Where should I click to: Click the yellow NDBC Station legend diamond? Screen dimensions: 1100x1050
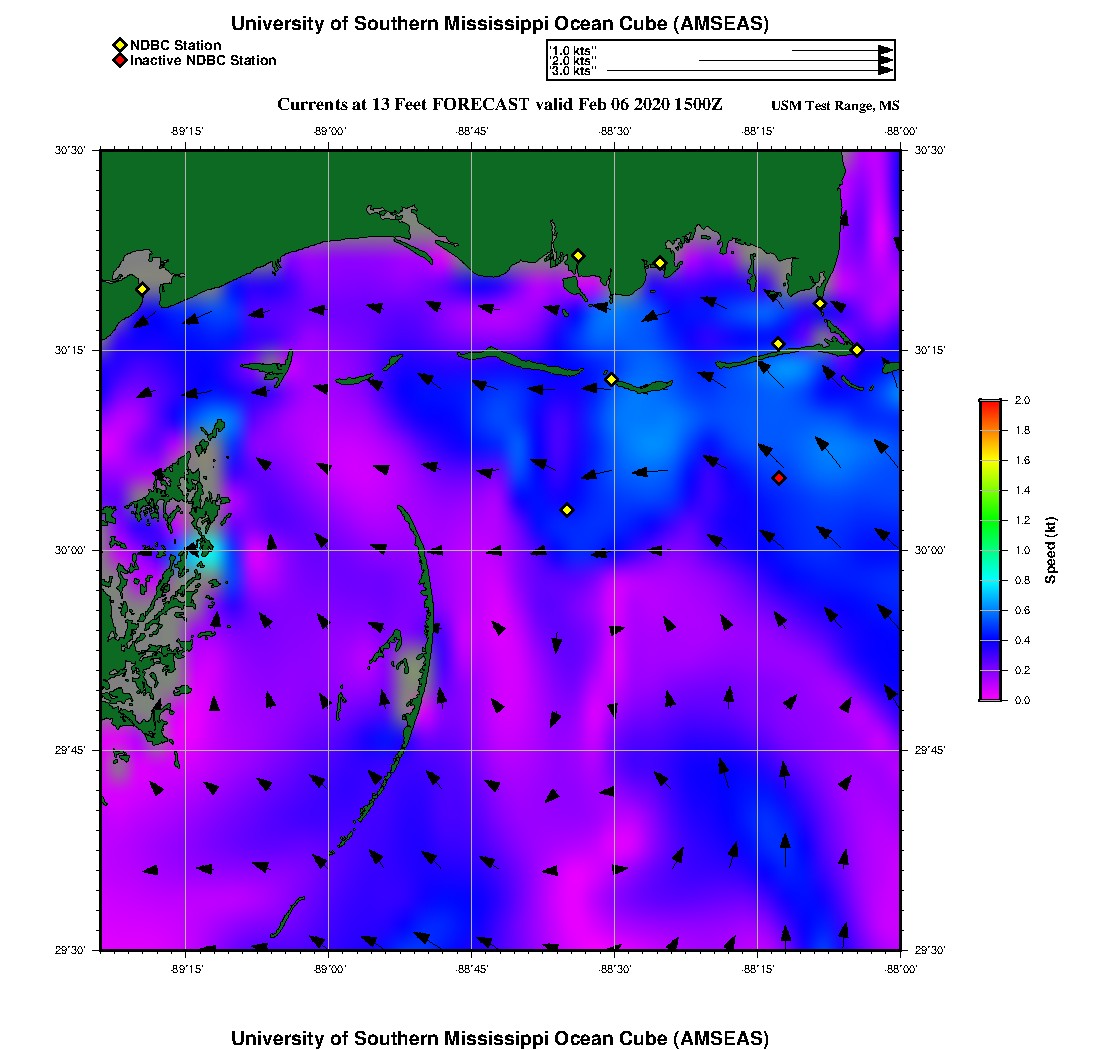(x=120, y=46)
